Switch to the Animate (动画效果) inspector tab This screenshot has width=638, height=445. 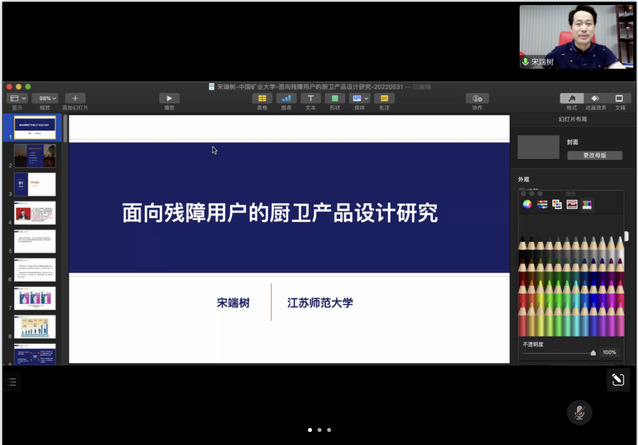(595, 98)
